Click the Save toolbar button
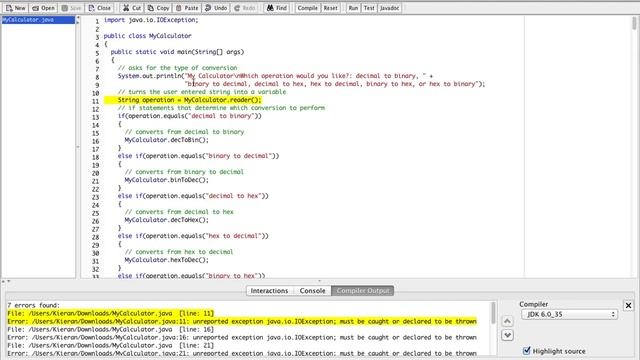The width and height of the screenshot is (640, 360). [x=71, y=8]
